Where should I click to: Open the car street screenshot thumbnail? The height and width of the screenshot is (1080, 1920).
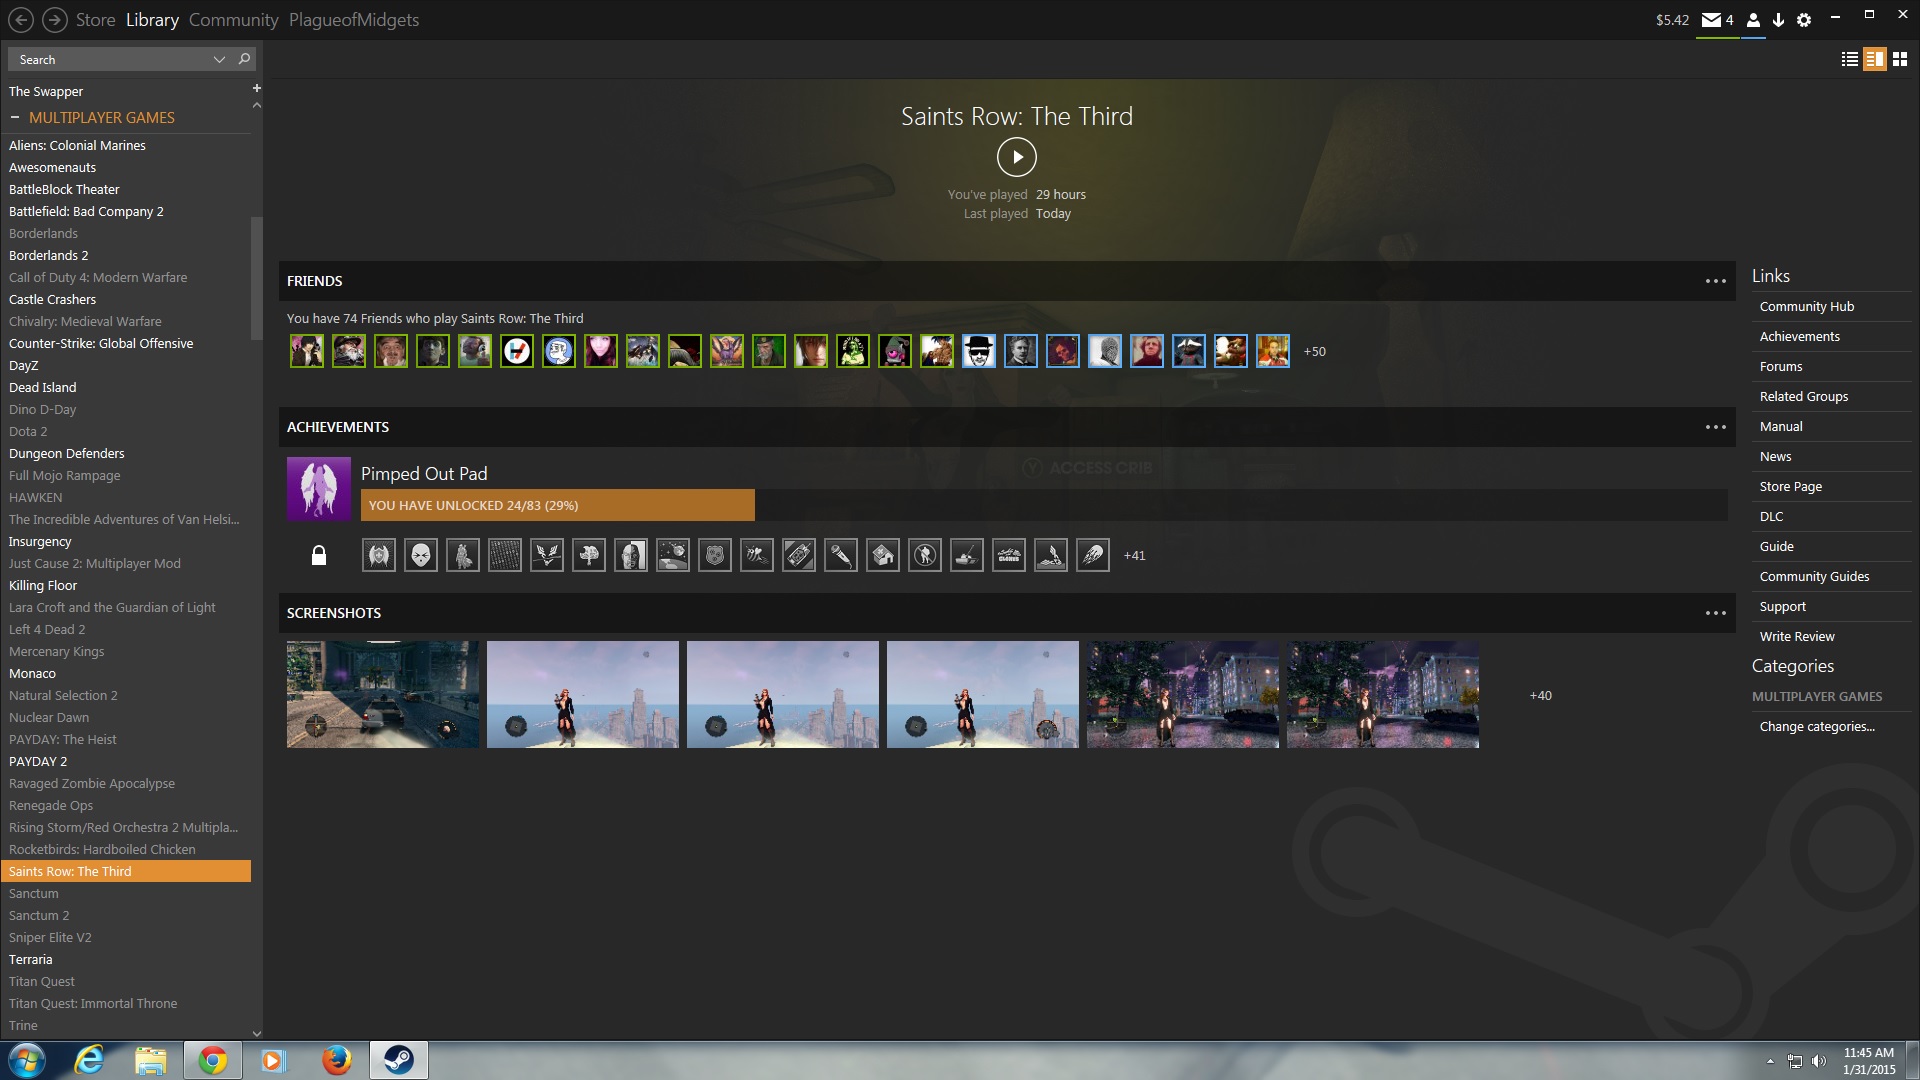click(383, 694)
